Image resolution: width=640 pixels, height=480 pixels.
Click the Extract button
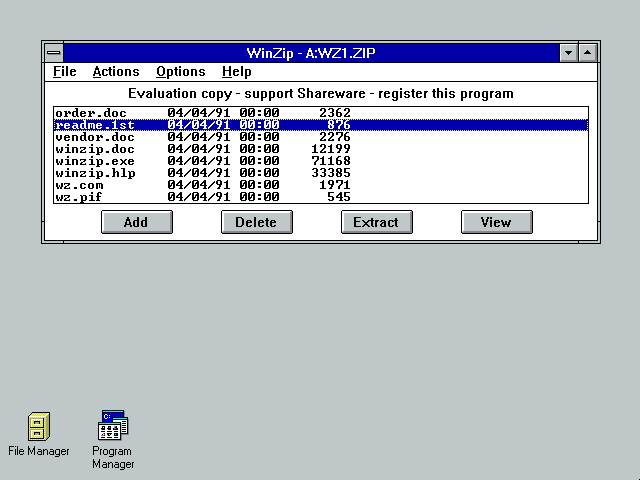(377, 222)
